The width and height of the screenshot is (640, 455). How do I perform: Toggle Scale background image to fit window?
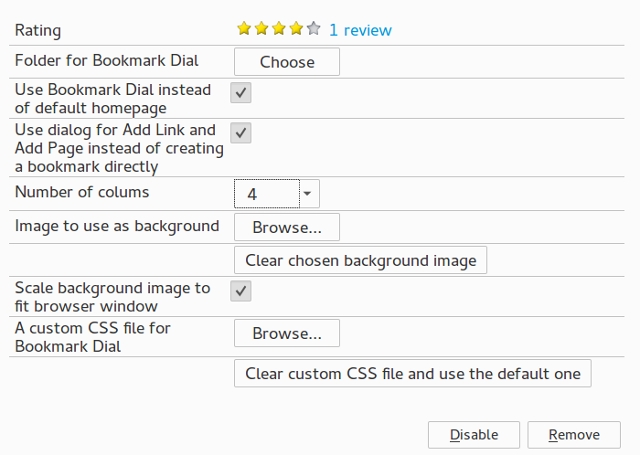click(241, 291)
